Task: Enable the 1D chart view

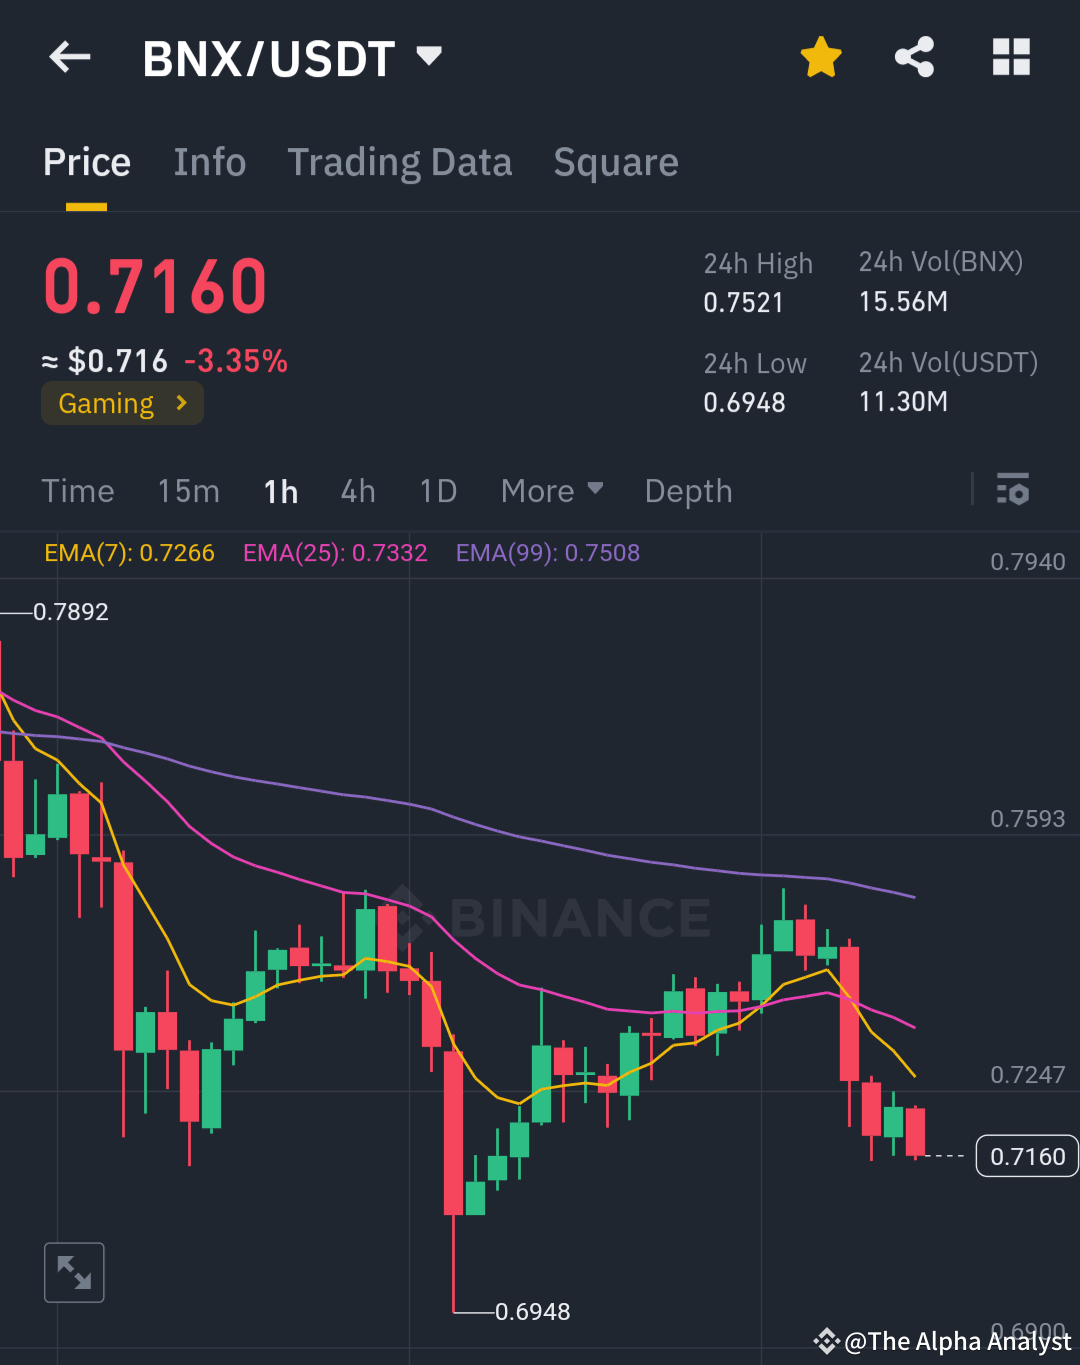Action: [x=438, y=491]
